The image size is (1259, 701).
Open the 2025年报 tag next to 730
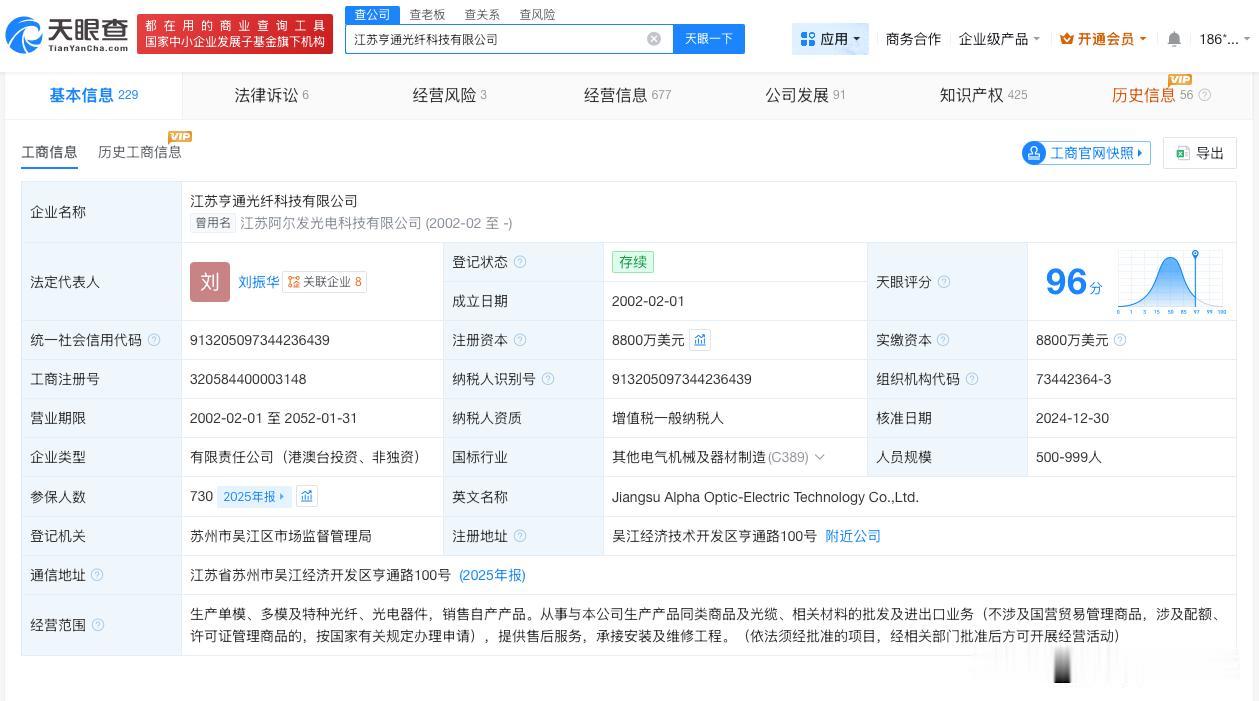pos(254,496)
